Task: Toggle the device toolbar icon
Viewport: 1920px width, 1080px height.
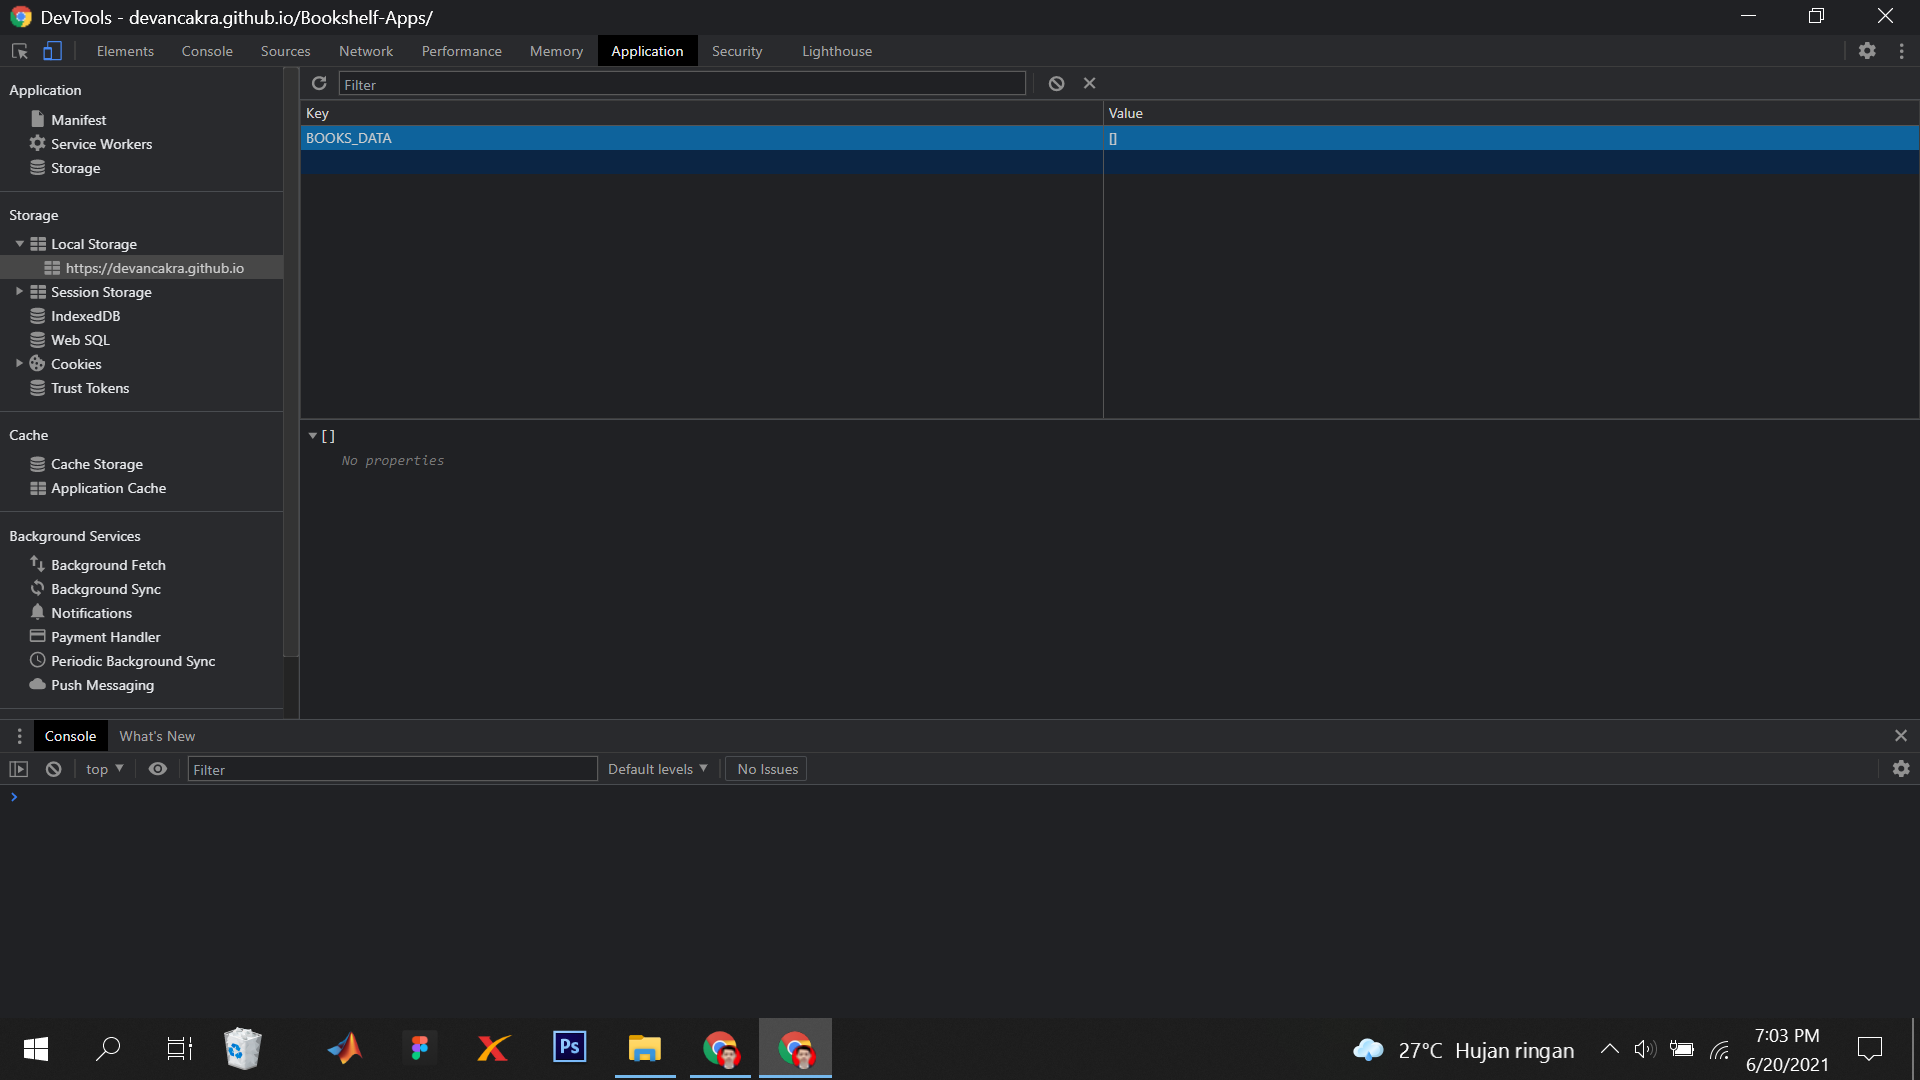Action: tap(52, 51)
